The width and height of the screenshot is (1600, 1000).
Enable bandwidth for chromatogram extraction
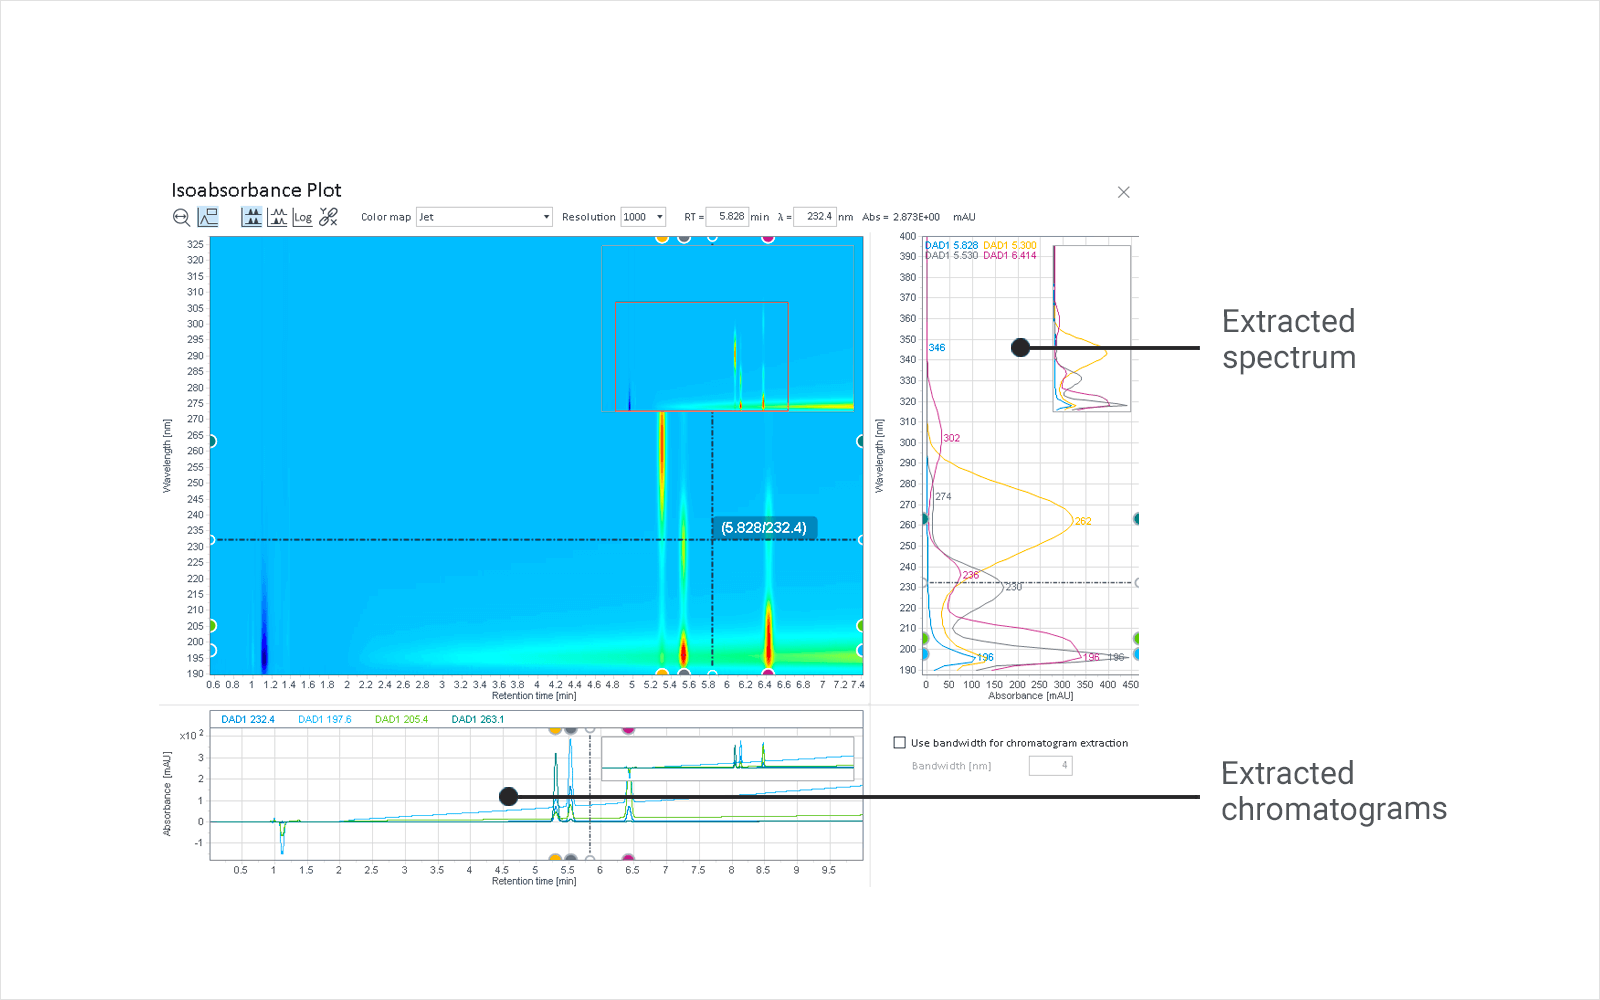pyautogui.click(x=899, y=743)
